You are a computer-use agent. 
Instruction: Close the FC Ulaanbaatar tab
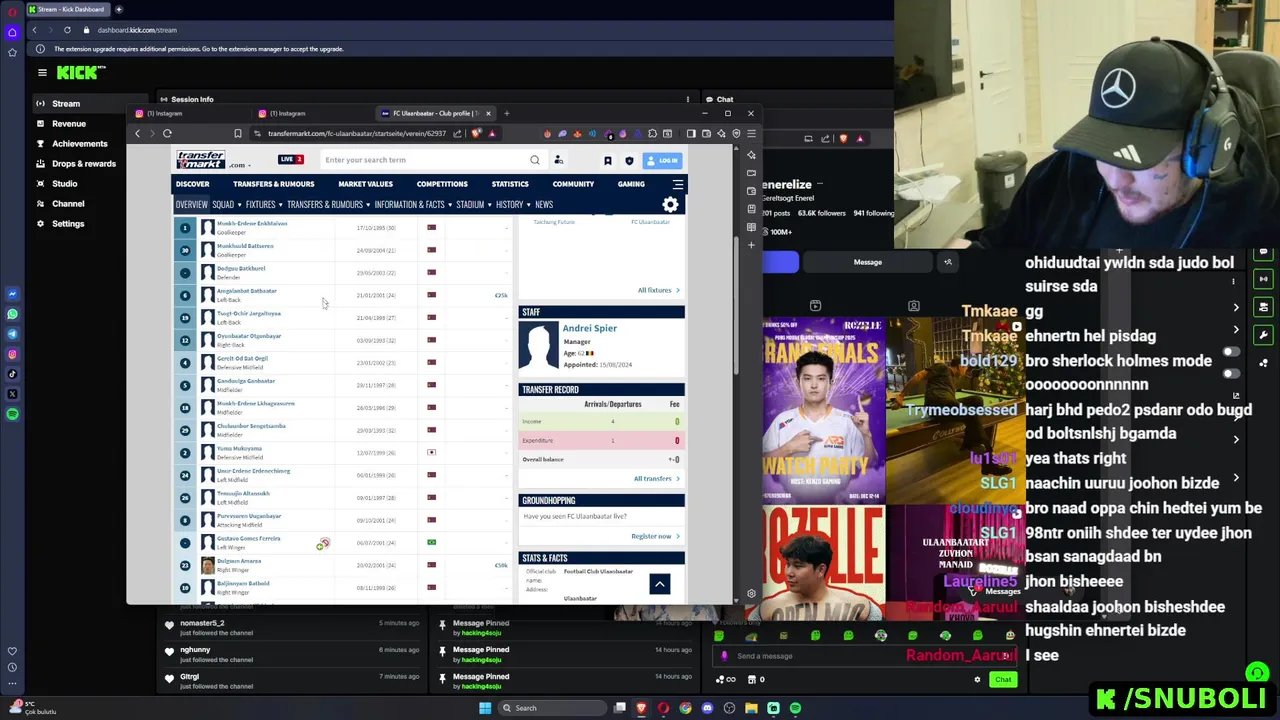[488, 113]
